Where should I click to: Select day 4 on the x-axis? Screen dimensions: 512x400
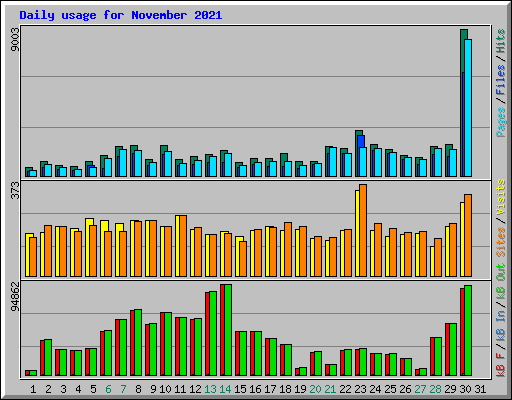(78, 389)
